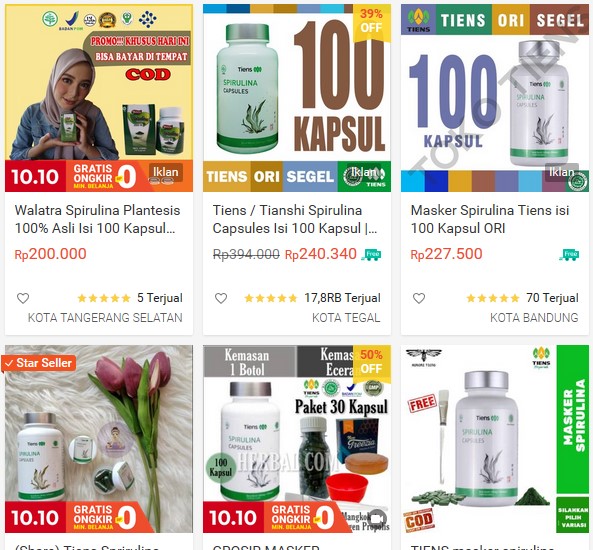Open Tiens bottle with tulips product image
This screenshot has width=593, height=550.
tap(99, 439)
